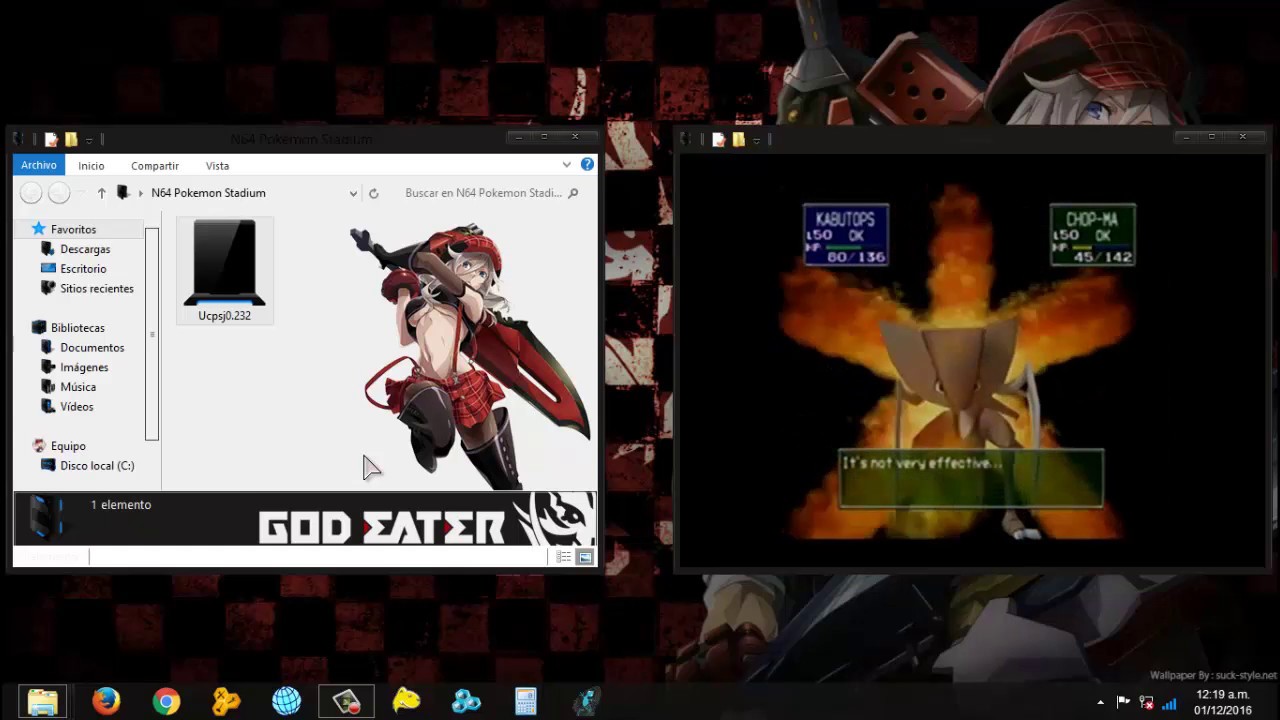Open Vídeos library

tap(76, 407)
